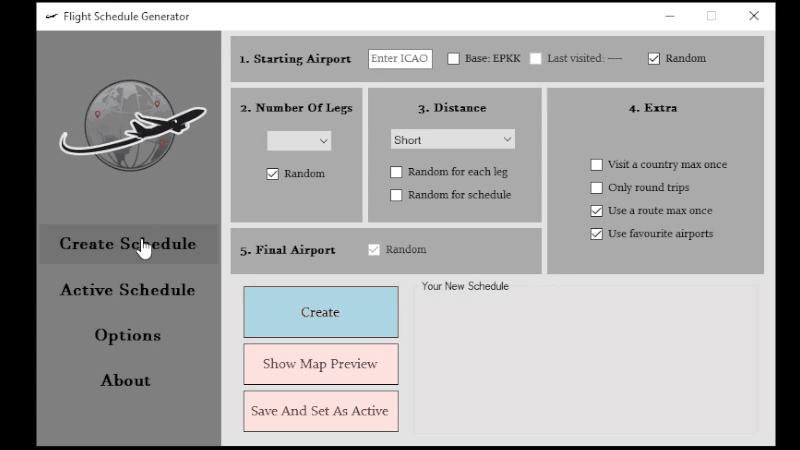The height and width of the screenshot is (450, 800).
Task: Uncheck Random under Number Of Legs
Action: [x=273, y=174]
